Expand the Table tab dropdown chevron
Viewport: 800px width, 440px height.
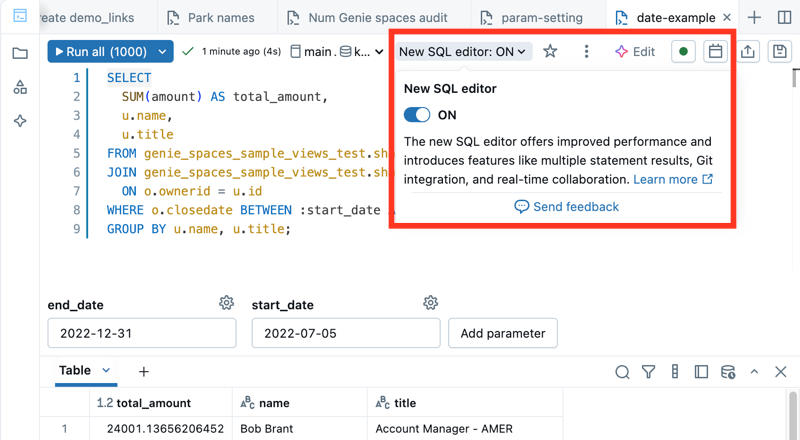pos(106,370)
